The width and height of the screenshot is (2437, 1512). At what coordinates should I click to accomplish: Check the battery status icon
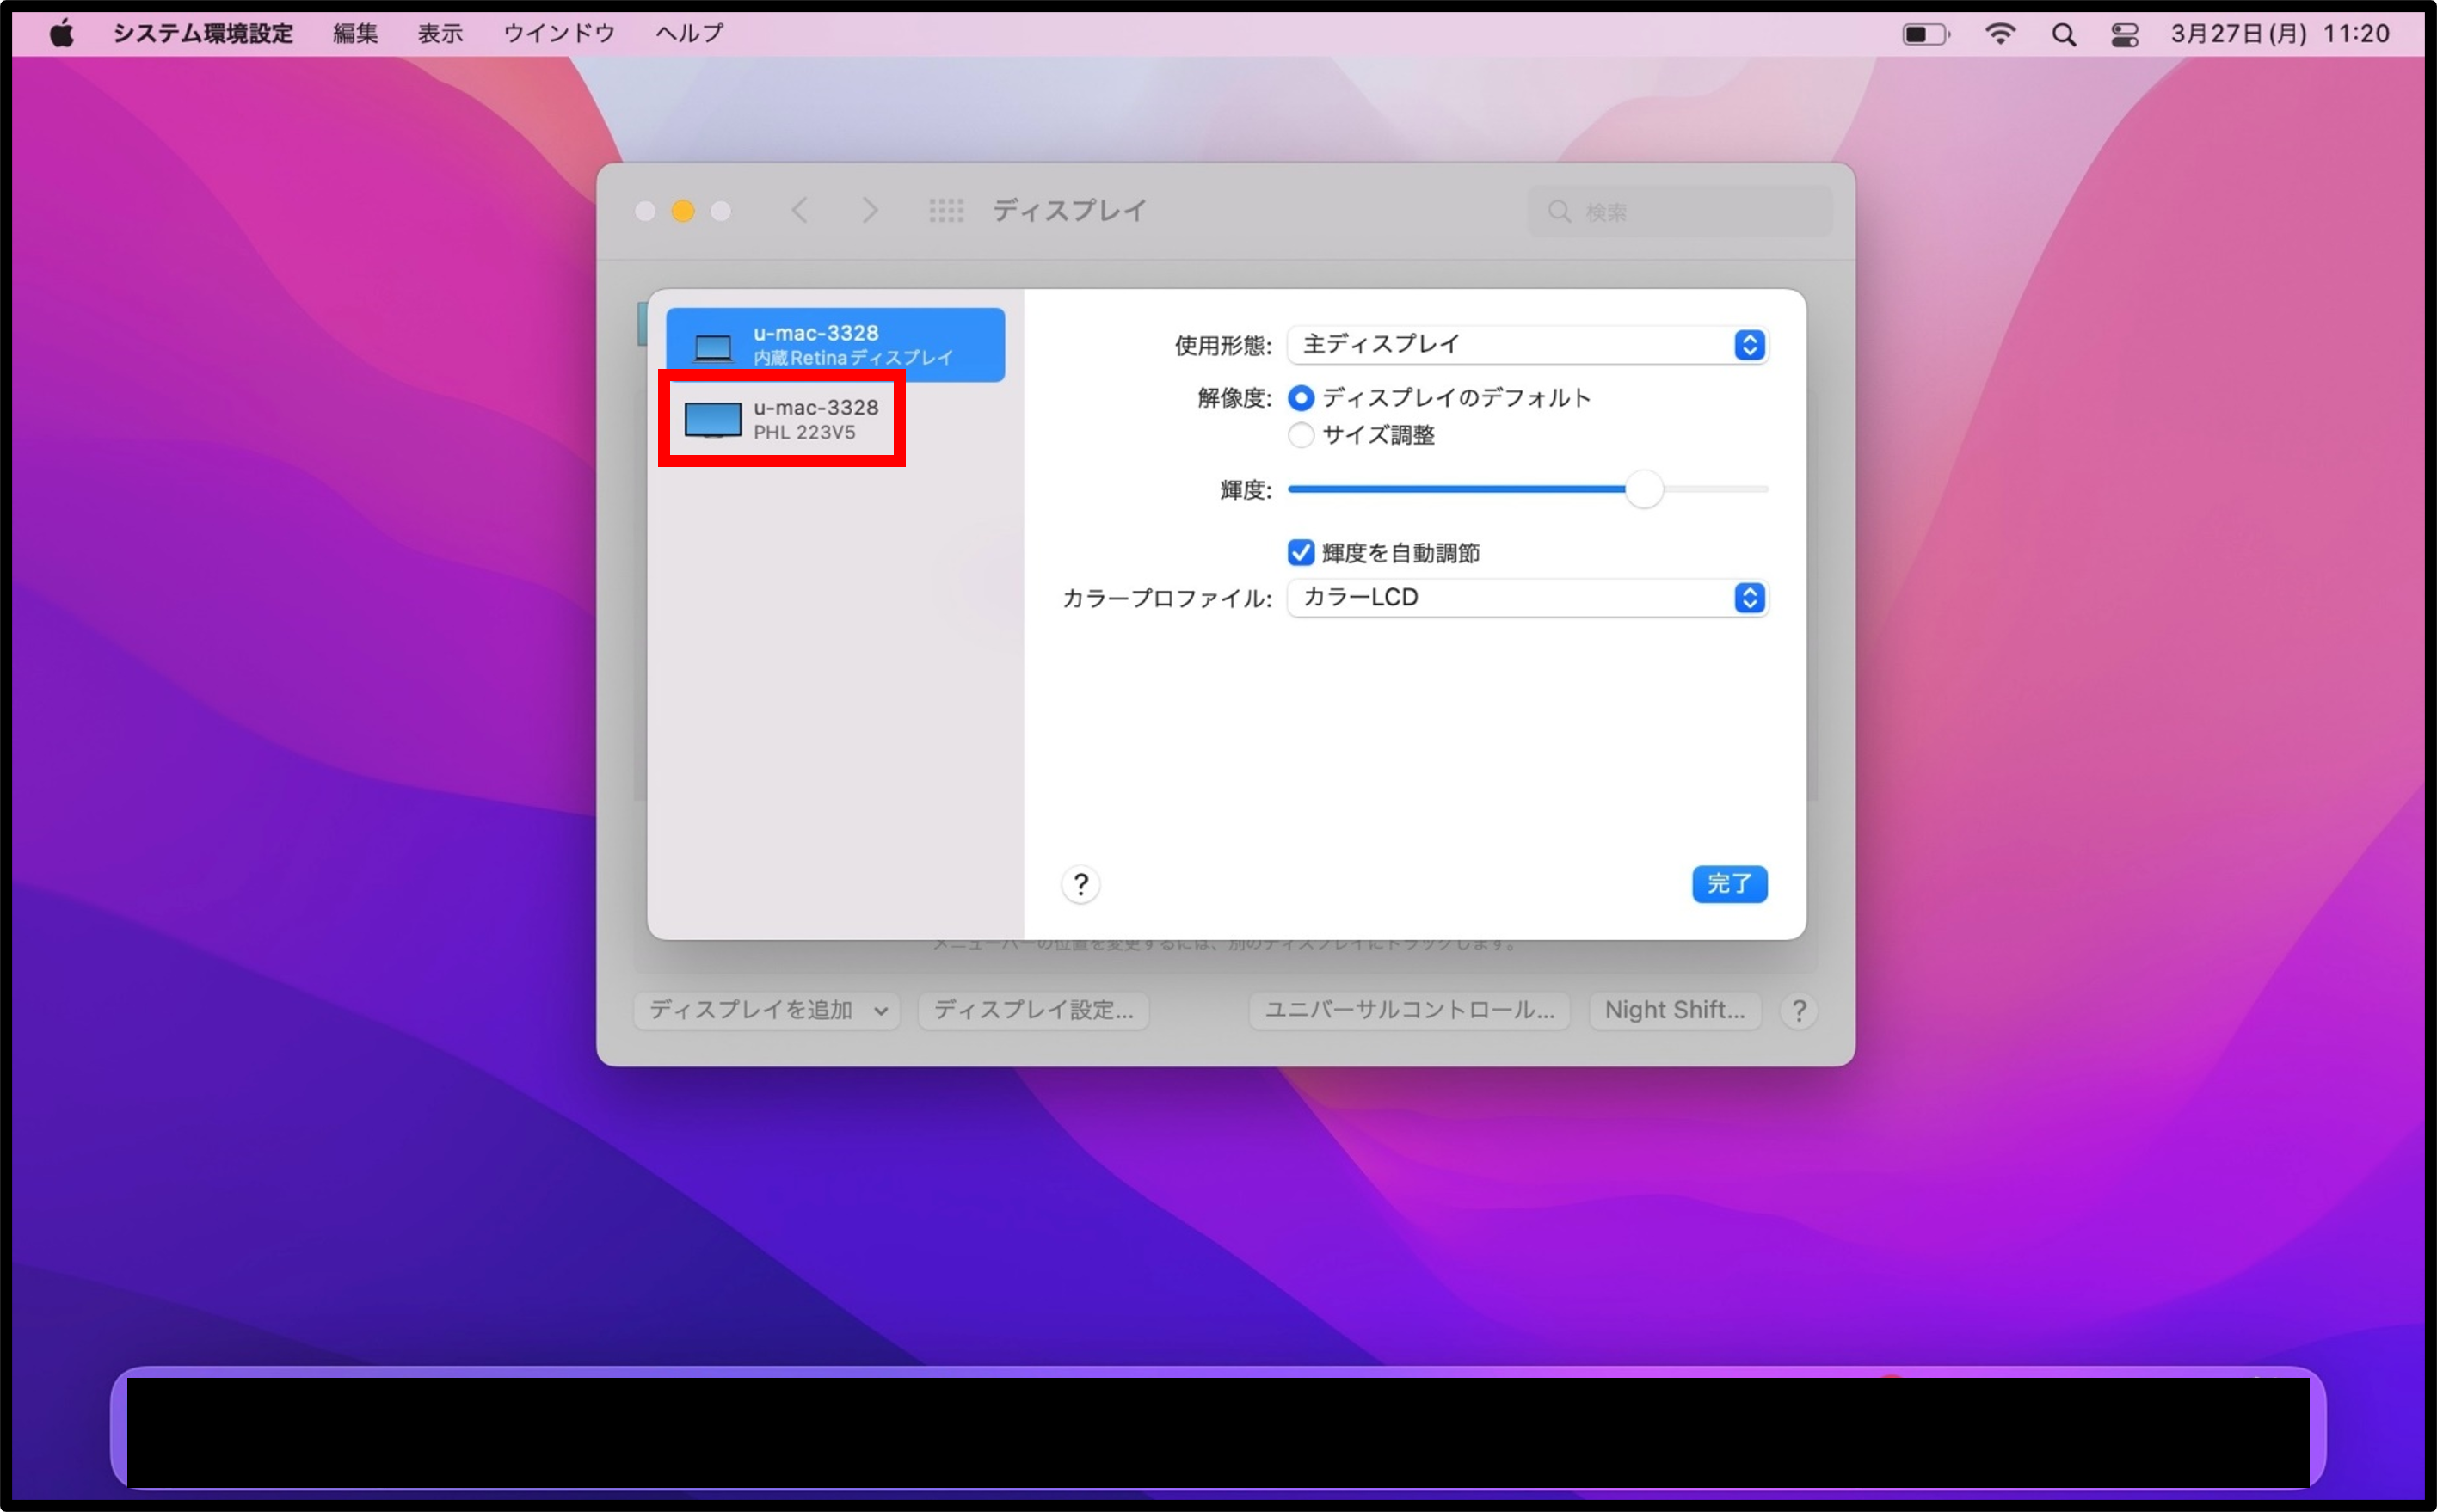click(x=1925, y=34)
